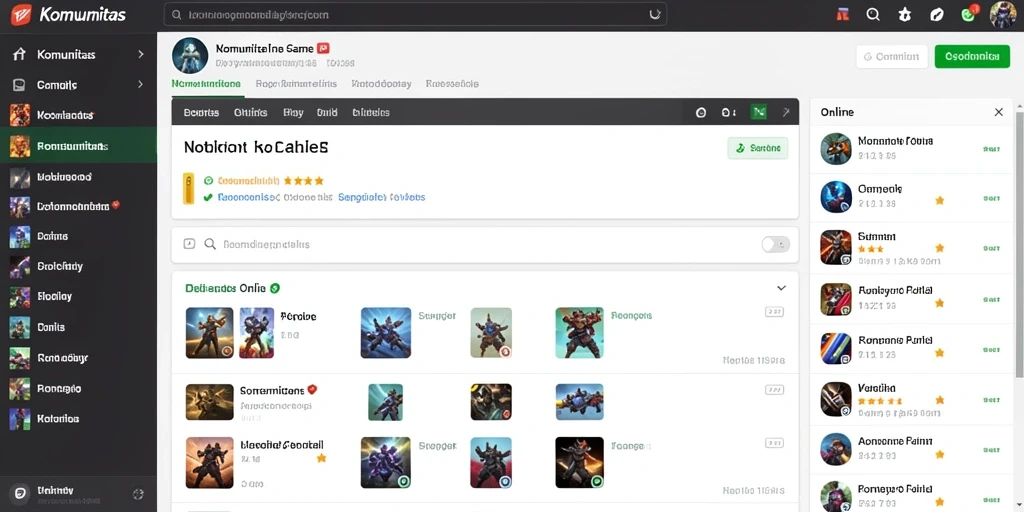The width and height of the screenshot is (1024, 512).
Task: Click the green circle indicator beside orange stars
Action: 208,181
